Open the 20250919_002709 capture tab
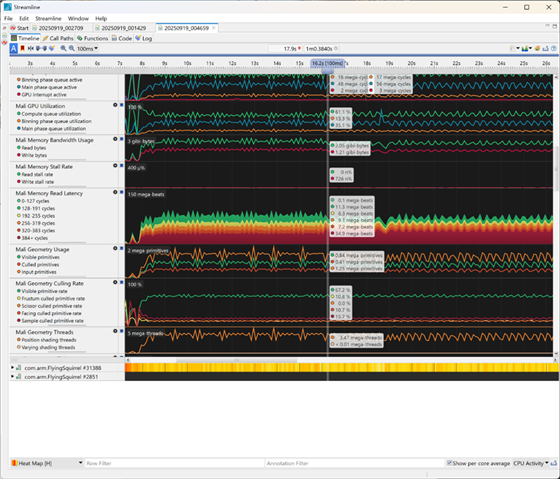Screen dimensions: 560x479 point(58,28)
